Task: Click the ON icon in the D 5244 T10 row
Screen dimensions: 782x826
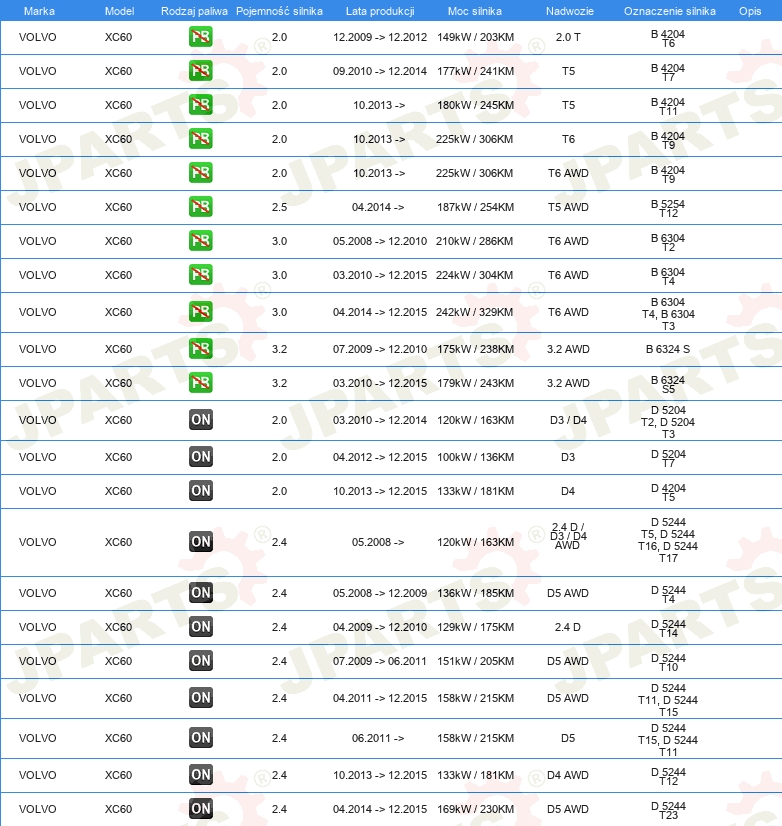Action: coord(200,661)
